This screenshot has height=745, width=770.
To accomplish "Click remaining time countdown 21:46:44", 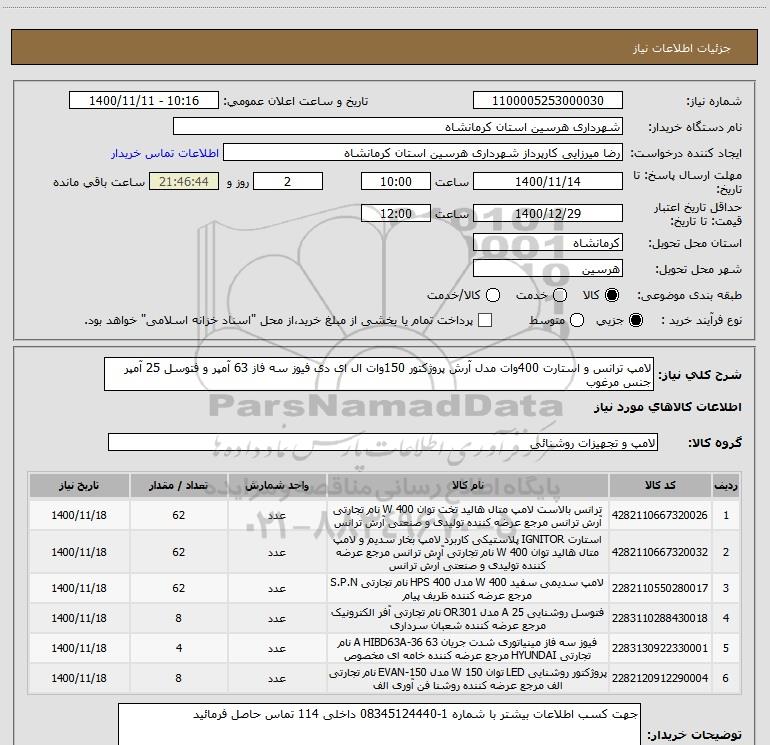I will [184, 182].
